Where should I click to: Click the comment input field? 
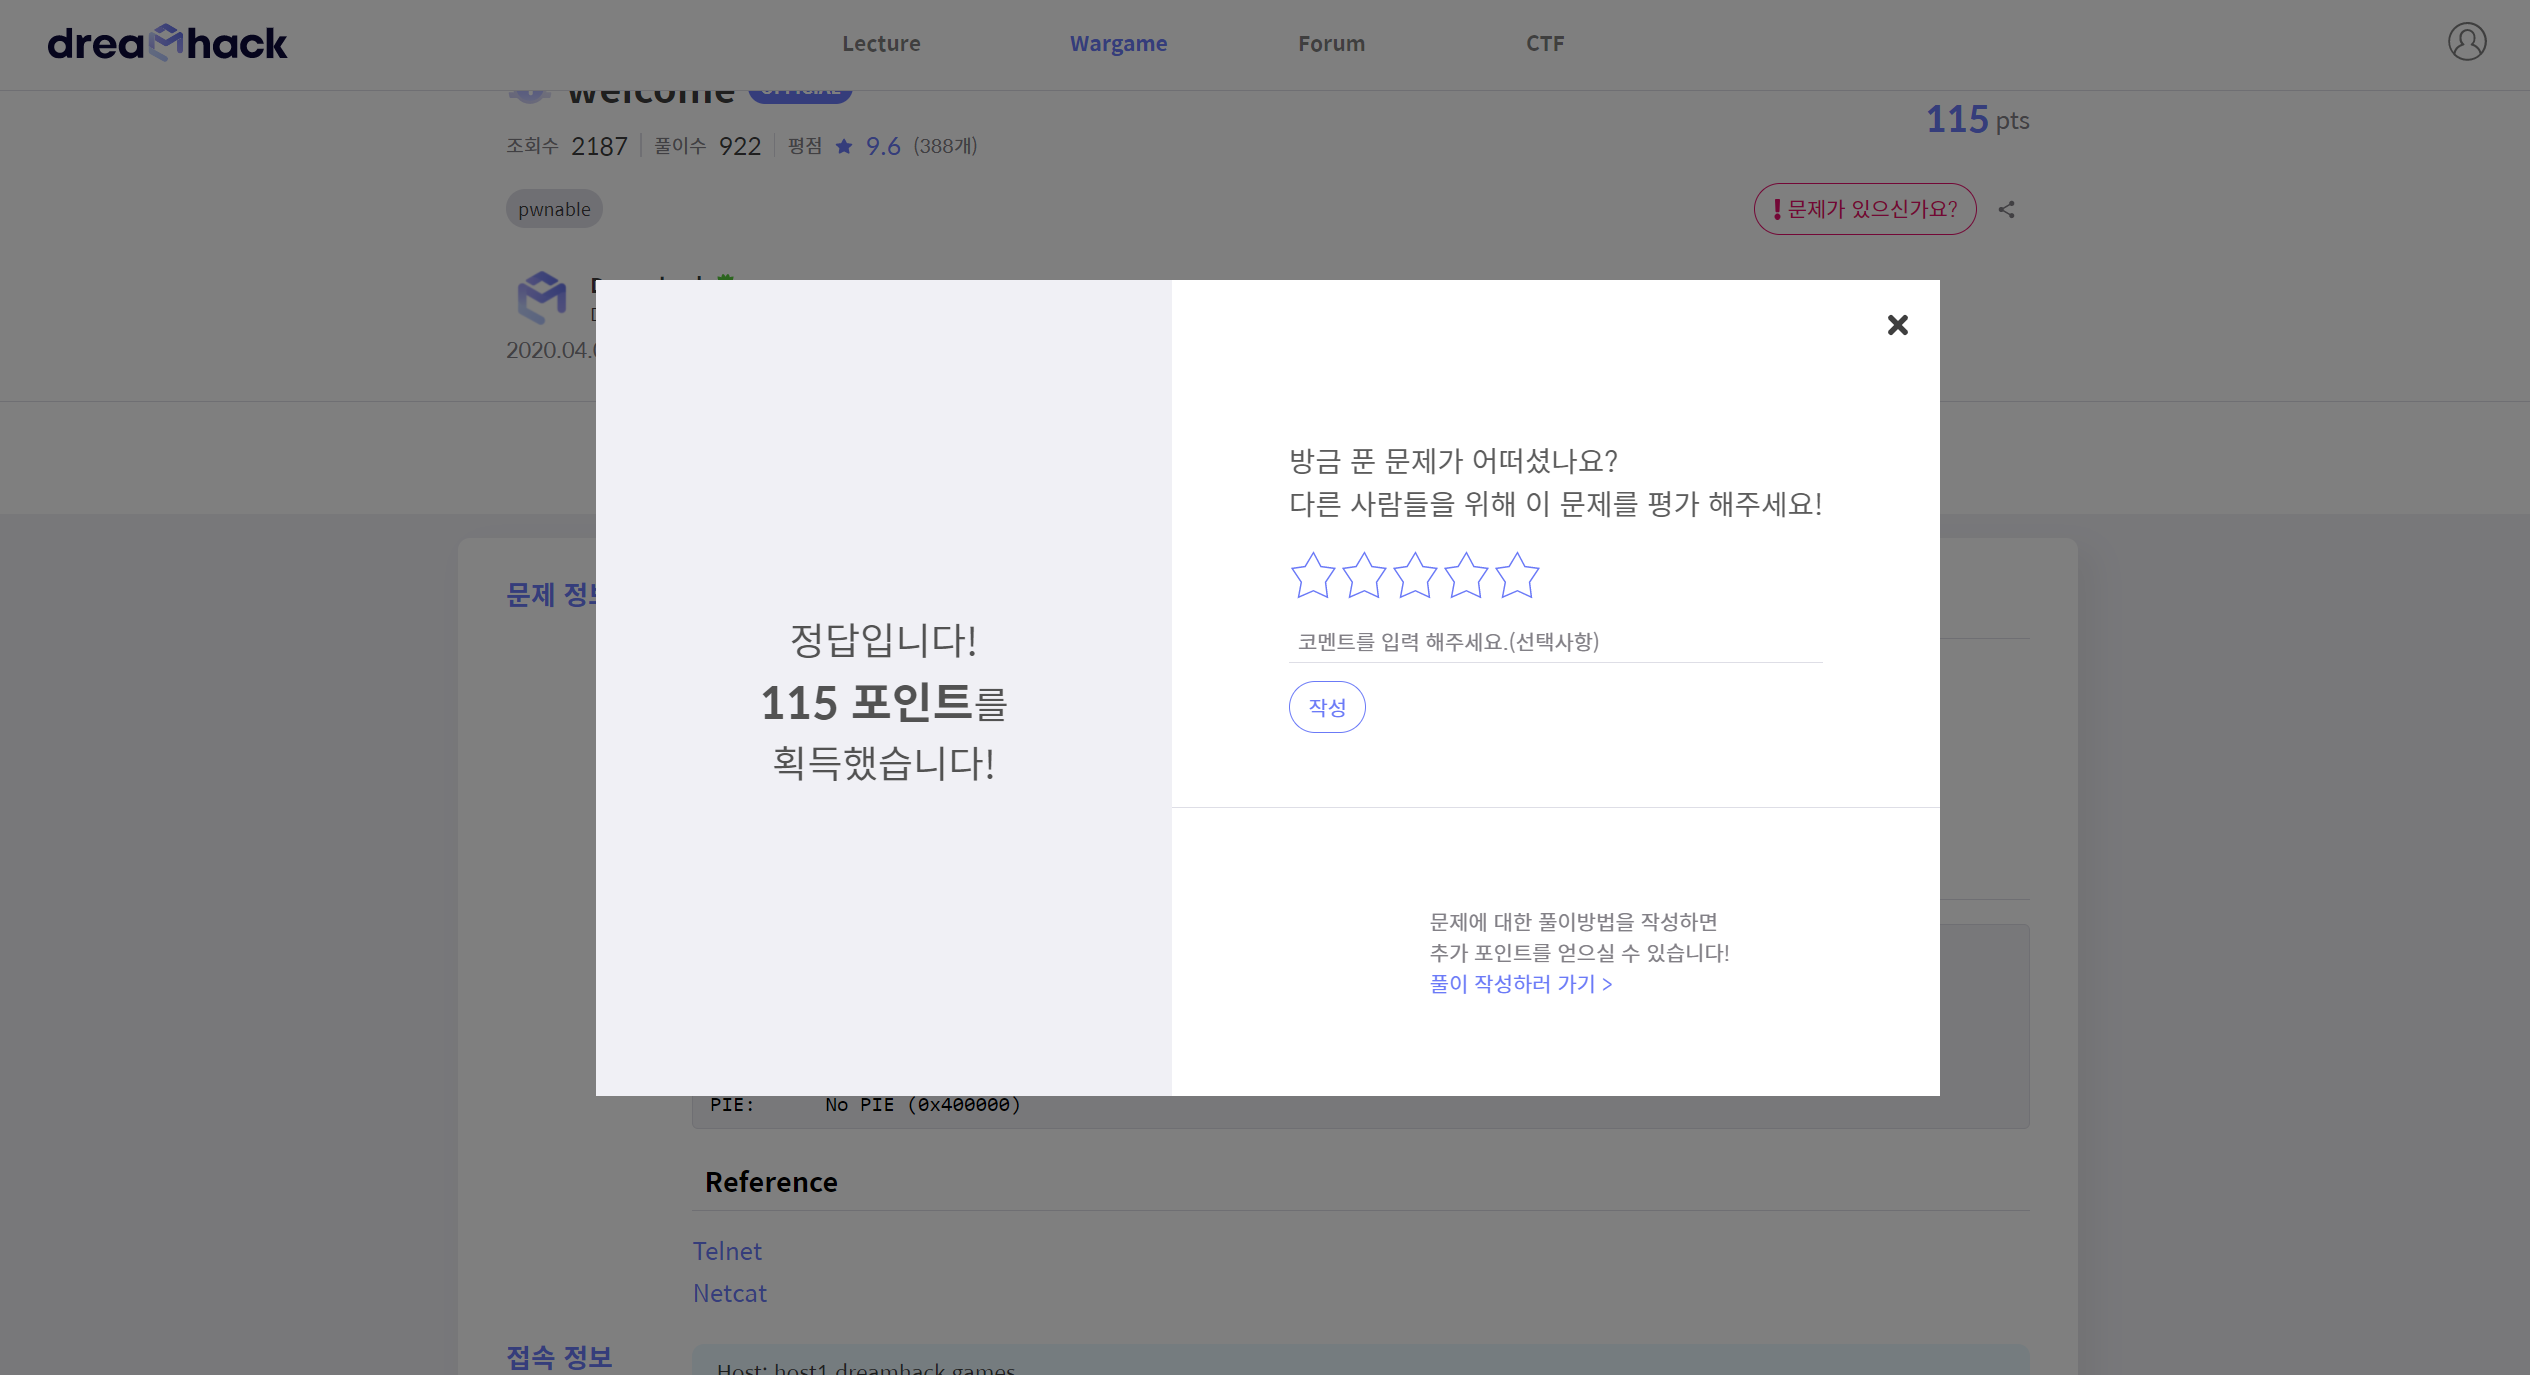1554,642
